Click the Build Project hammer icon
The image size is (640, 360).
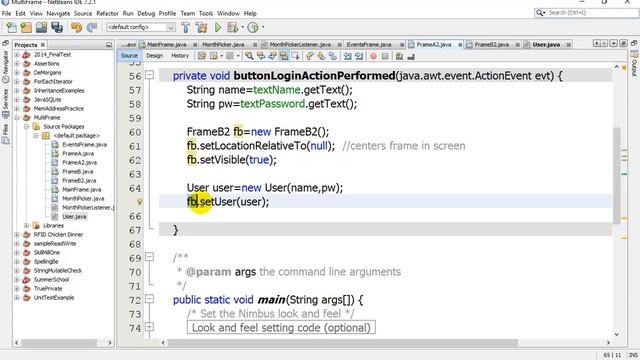186,27
